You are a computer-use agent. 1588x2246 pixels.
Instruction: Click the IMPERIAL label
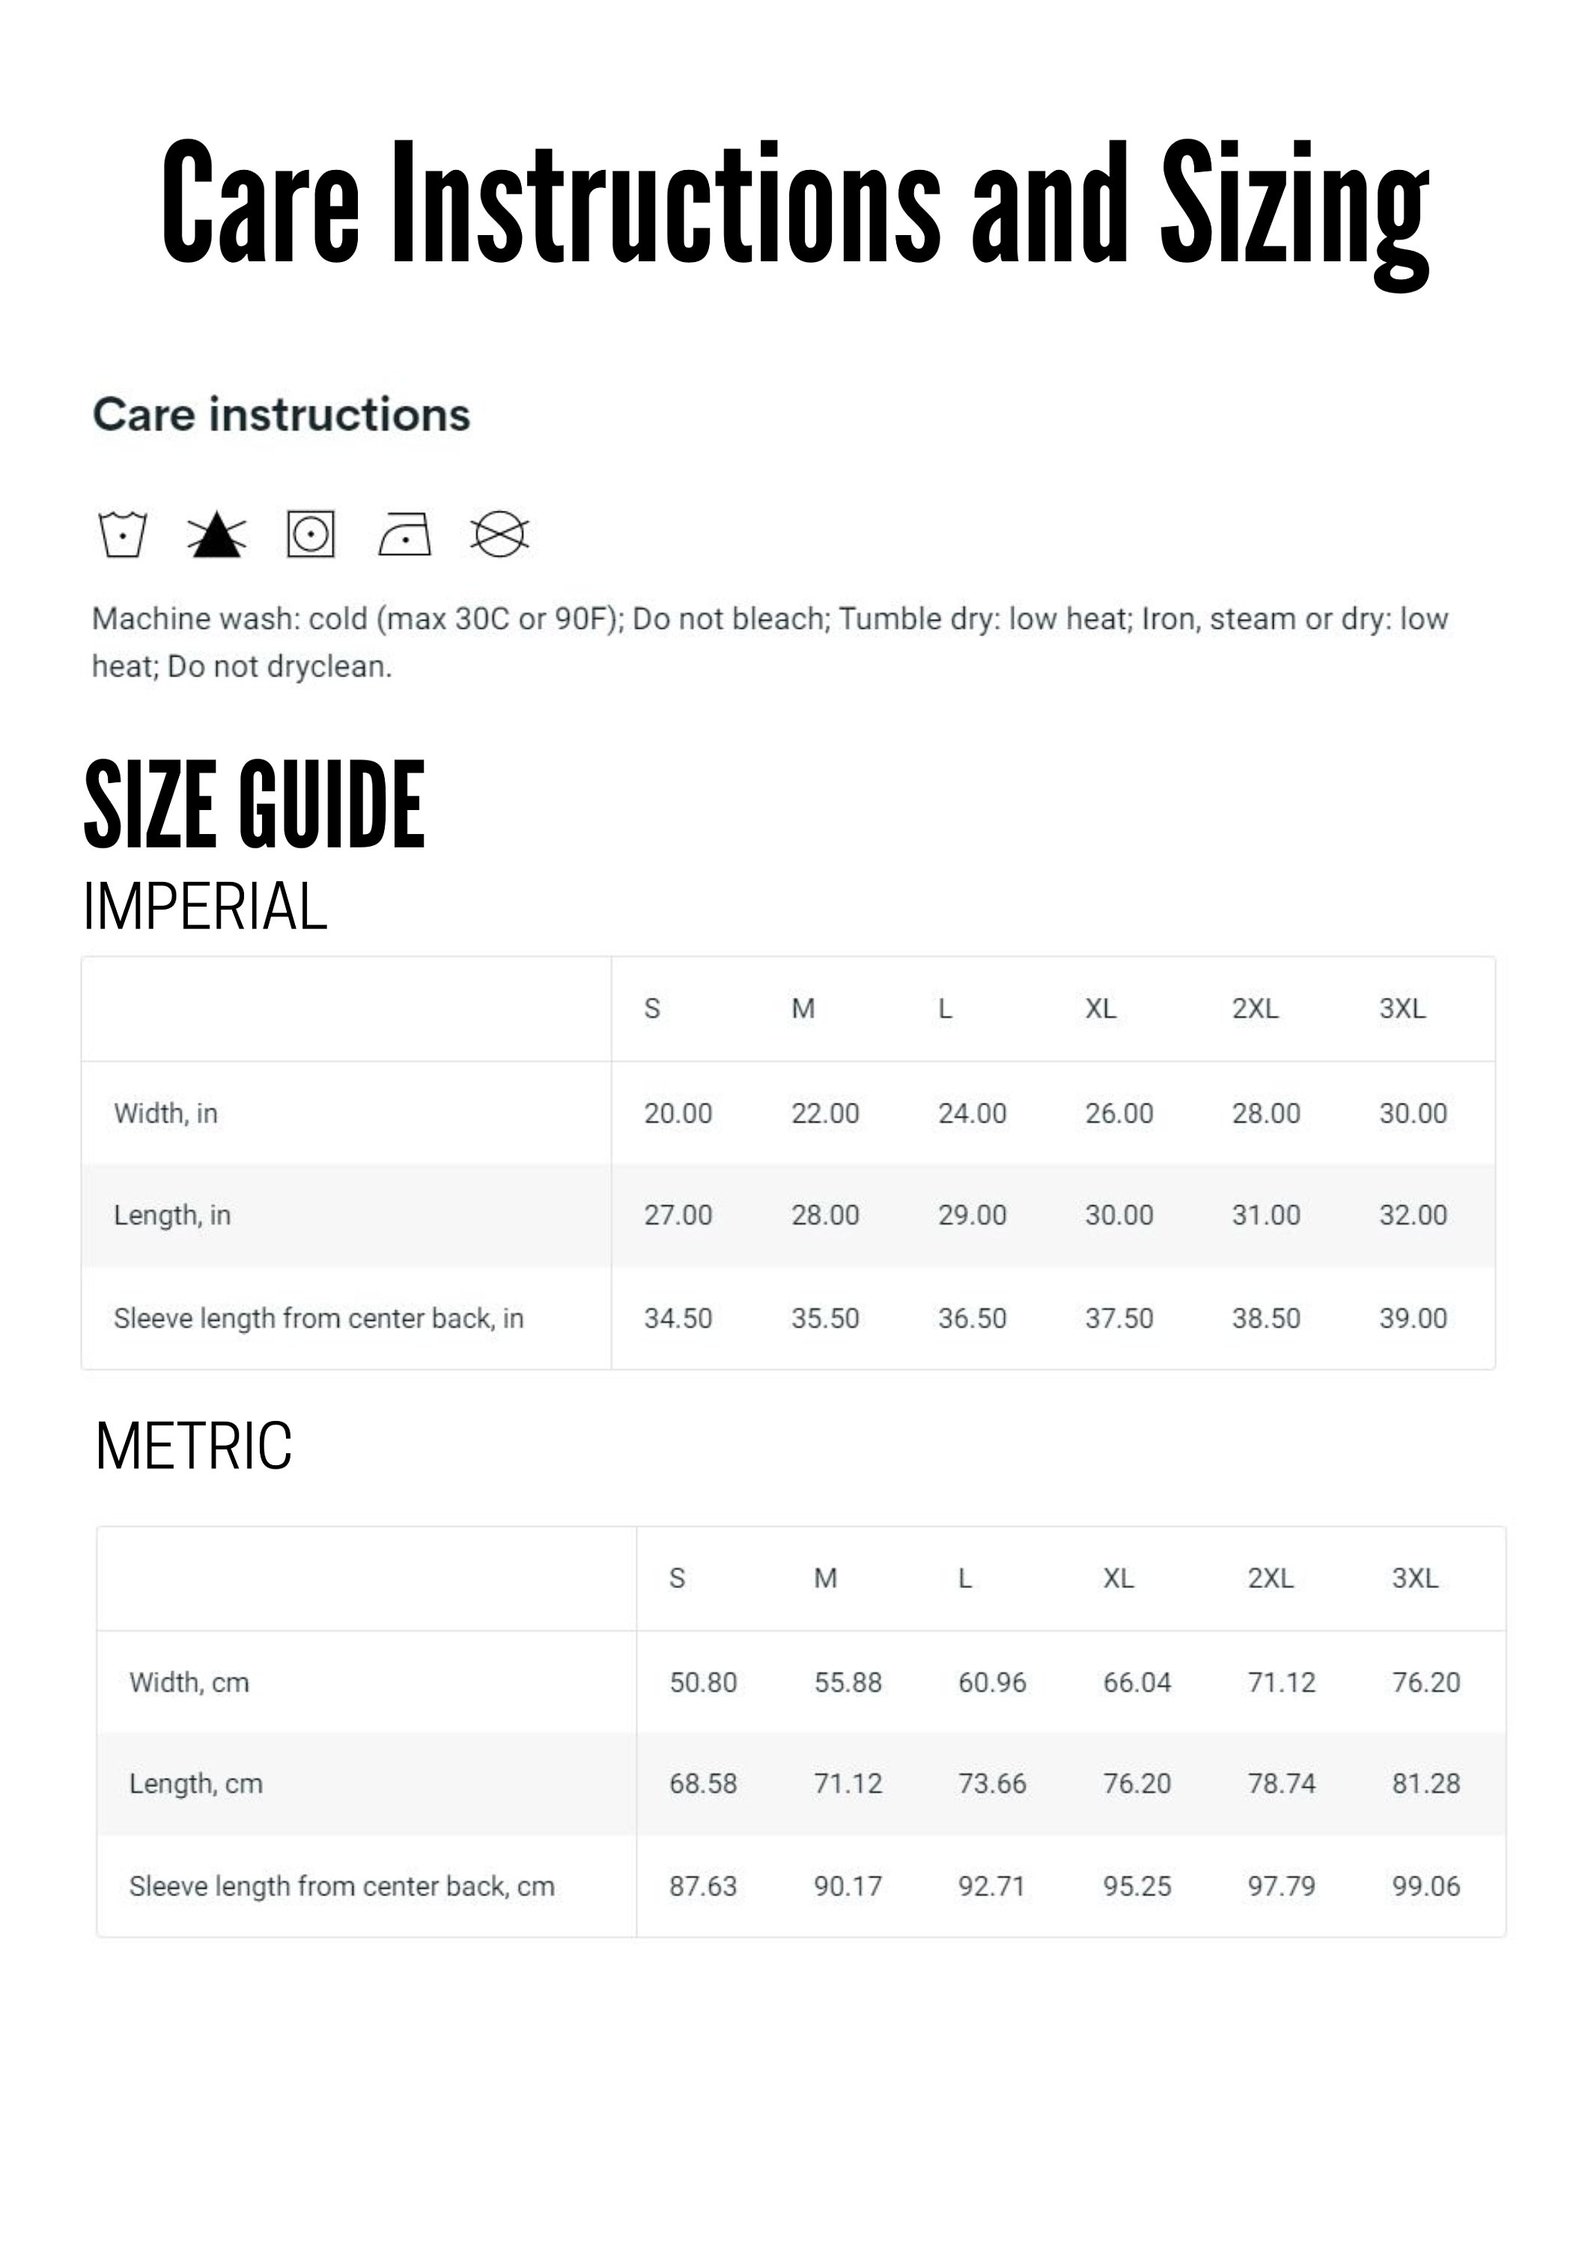205,907
